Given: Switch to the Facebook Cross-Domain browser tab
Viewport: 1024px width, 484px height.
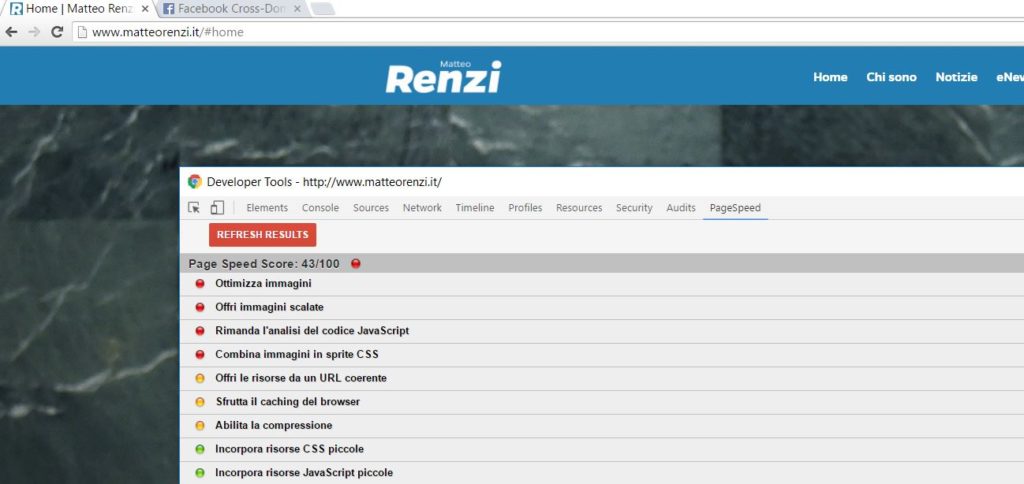Looking at the screenshot, I should [232, 9].
